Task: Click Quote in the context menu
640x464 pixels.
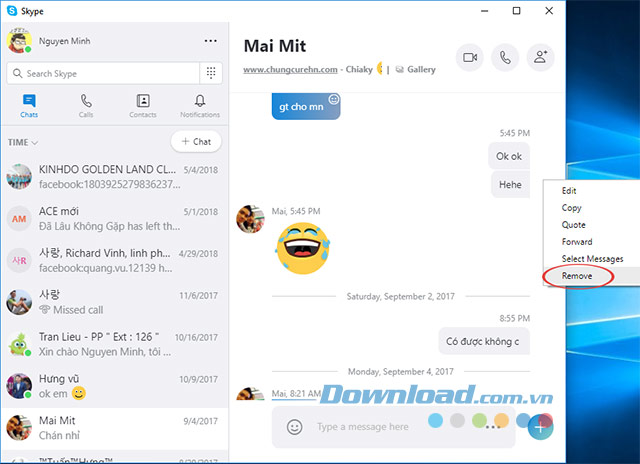Action: 574,224
